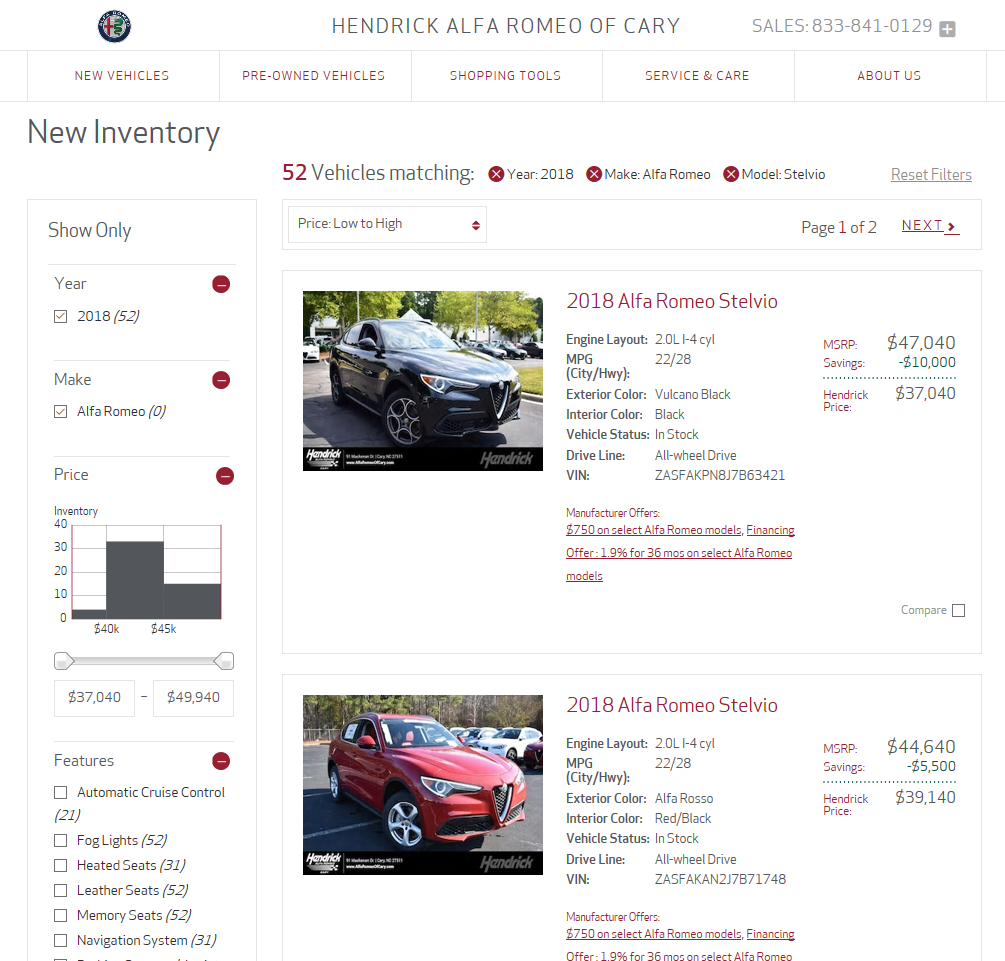Toggle Memory Seats checkbox
1005x961 pixels.
(x=60, y=915)
